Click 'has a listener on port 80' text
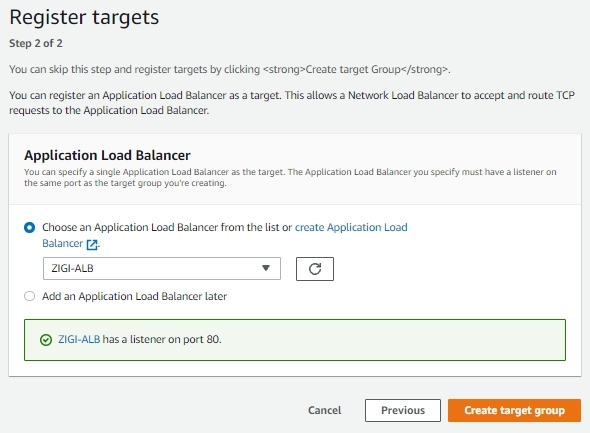Image resolution: width=590 pixels, height=433 pixels. (162, 339)
